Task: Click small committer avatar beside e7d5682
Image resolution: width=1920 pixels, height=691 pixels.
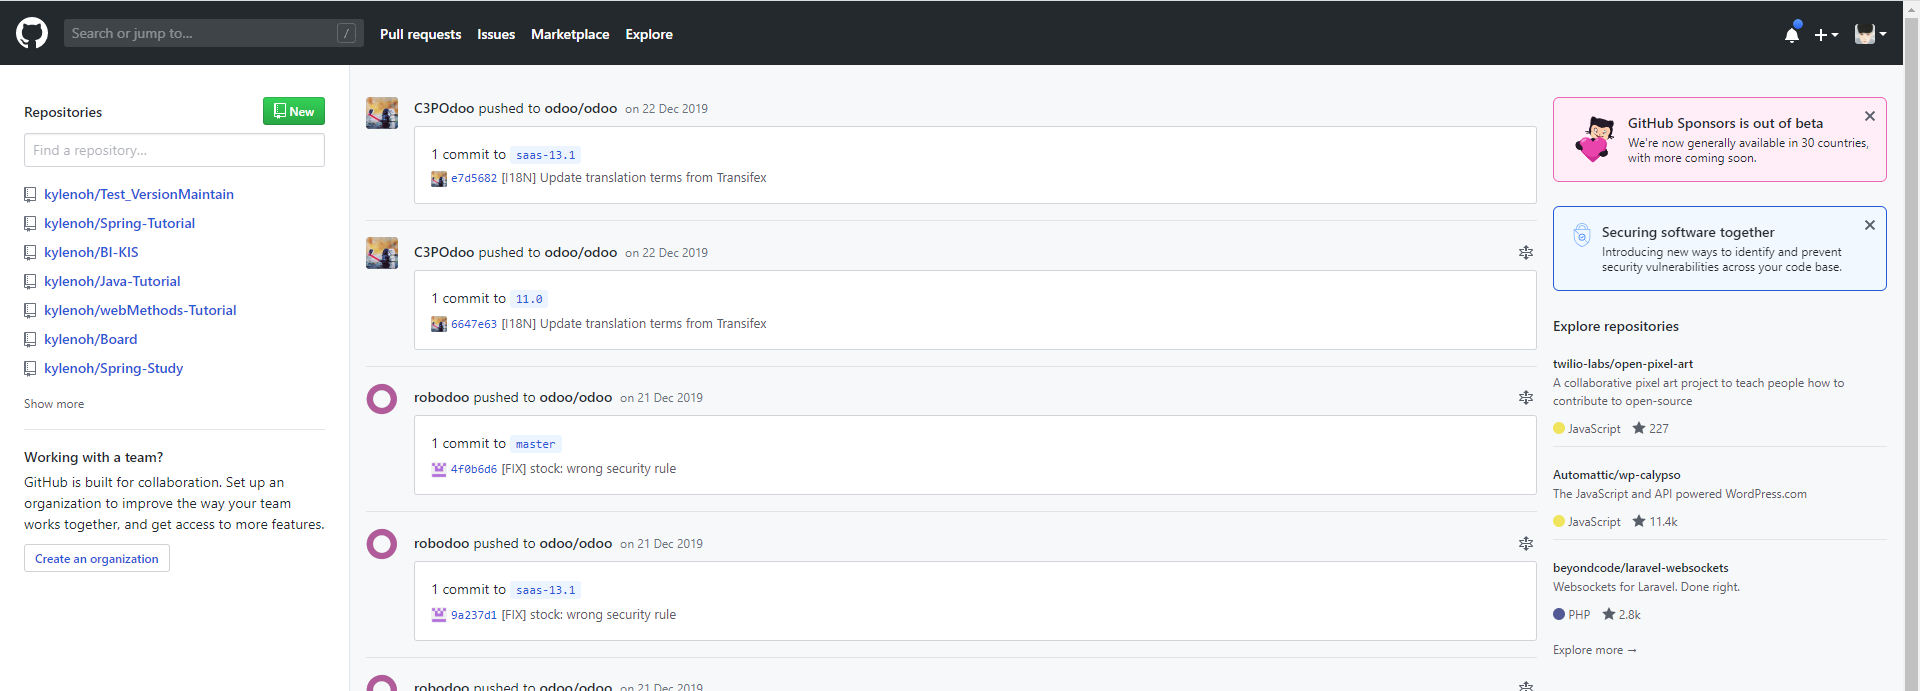Action: (x=439, y=179)
